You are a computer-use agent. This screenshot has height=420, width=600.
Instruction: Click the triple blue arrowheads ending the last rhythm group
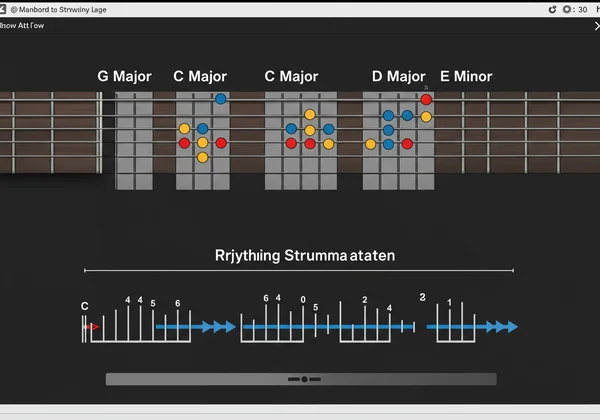[502, 327]
